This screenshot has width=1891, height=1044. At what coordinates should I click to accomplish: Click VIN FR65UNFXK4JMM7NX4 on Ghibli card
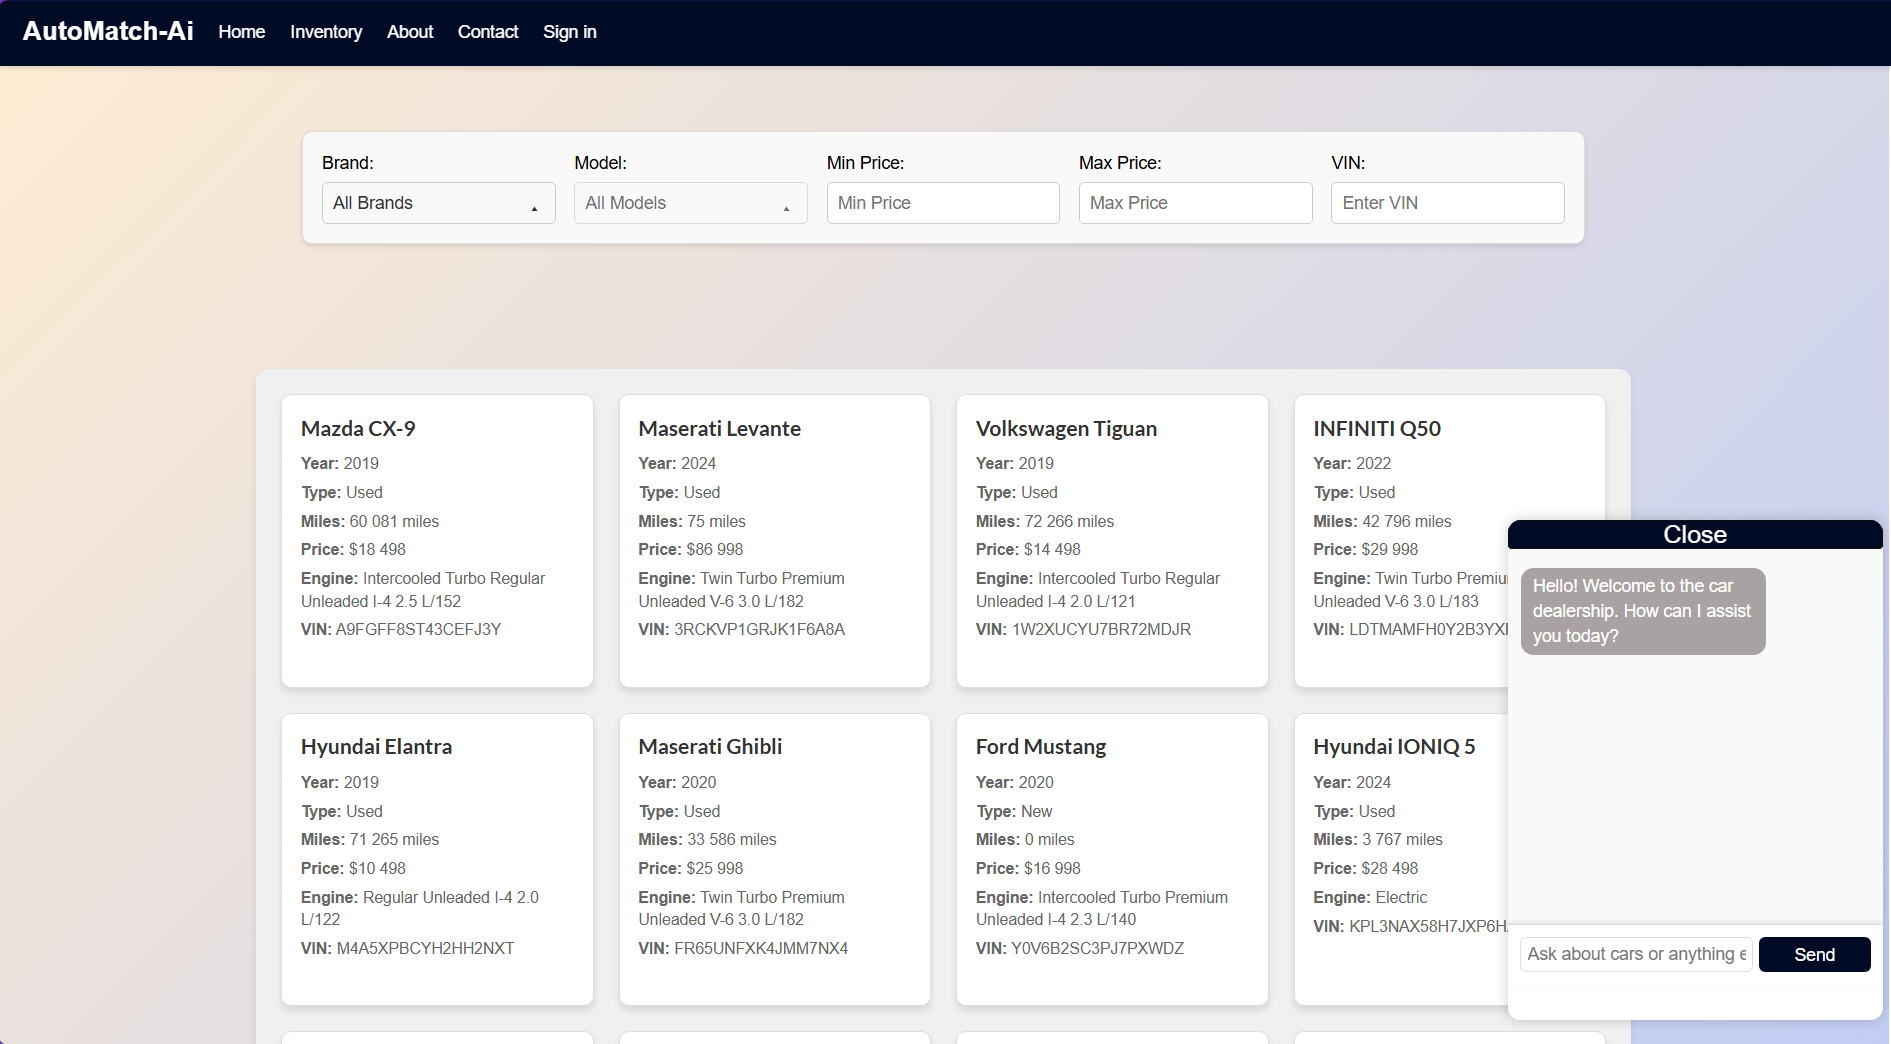pos(761,949)
